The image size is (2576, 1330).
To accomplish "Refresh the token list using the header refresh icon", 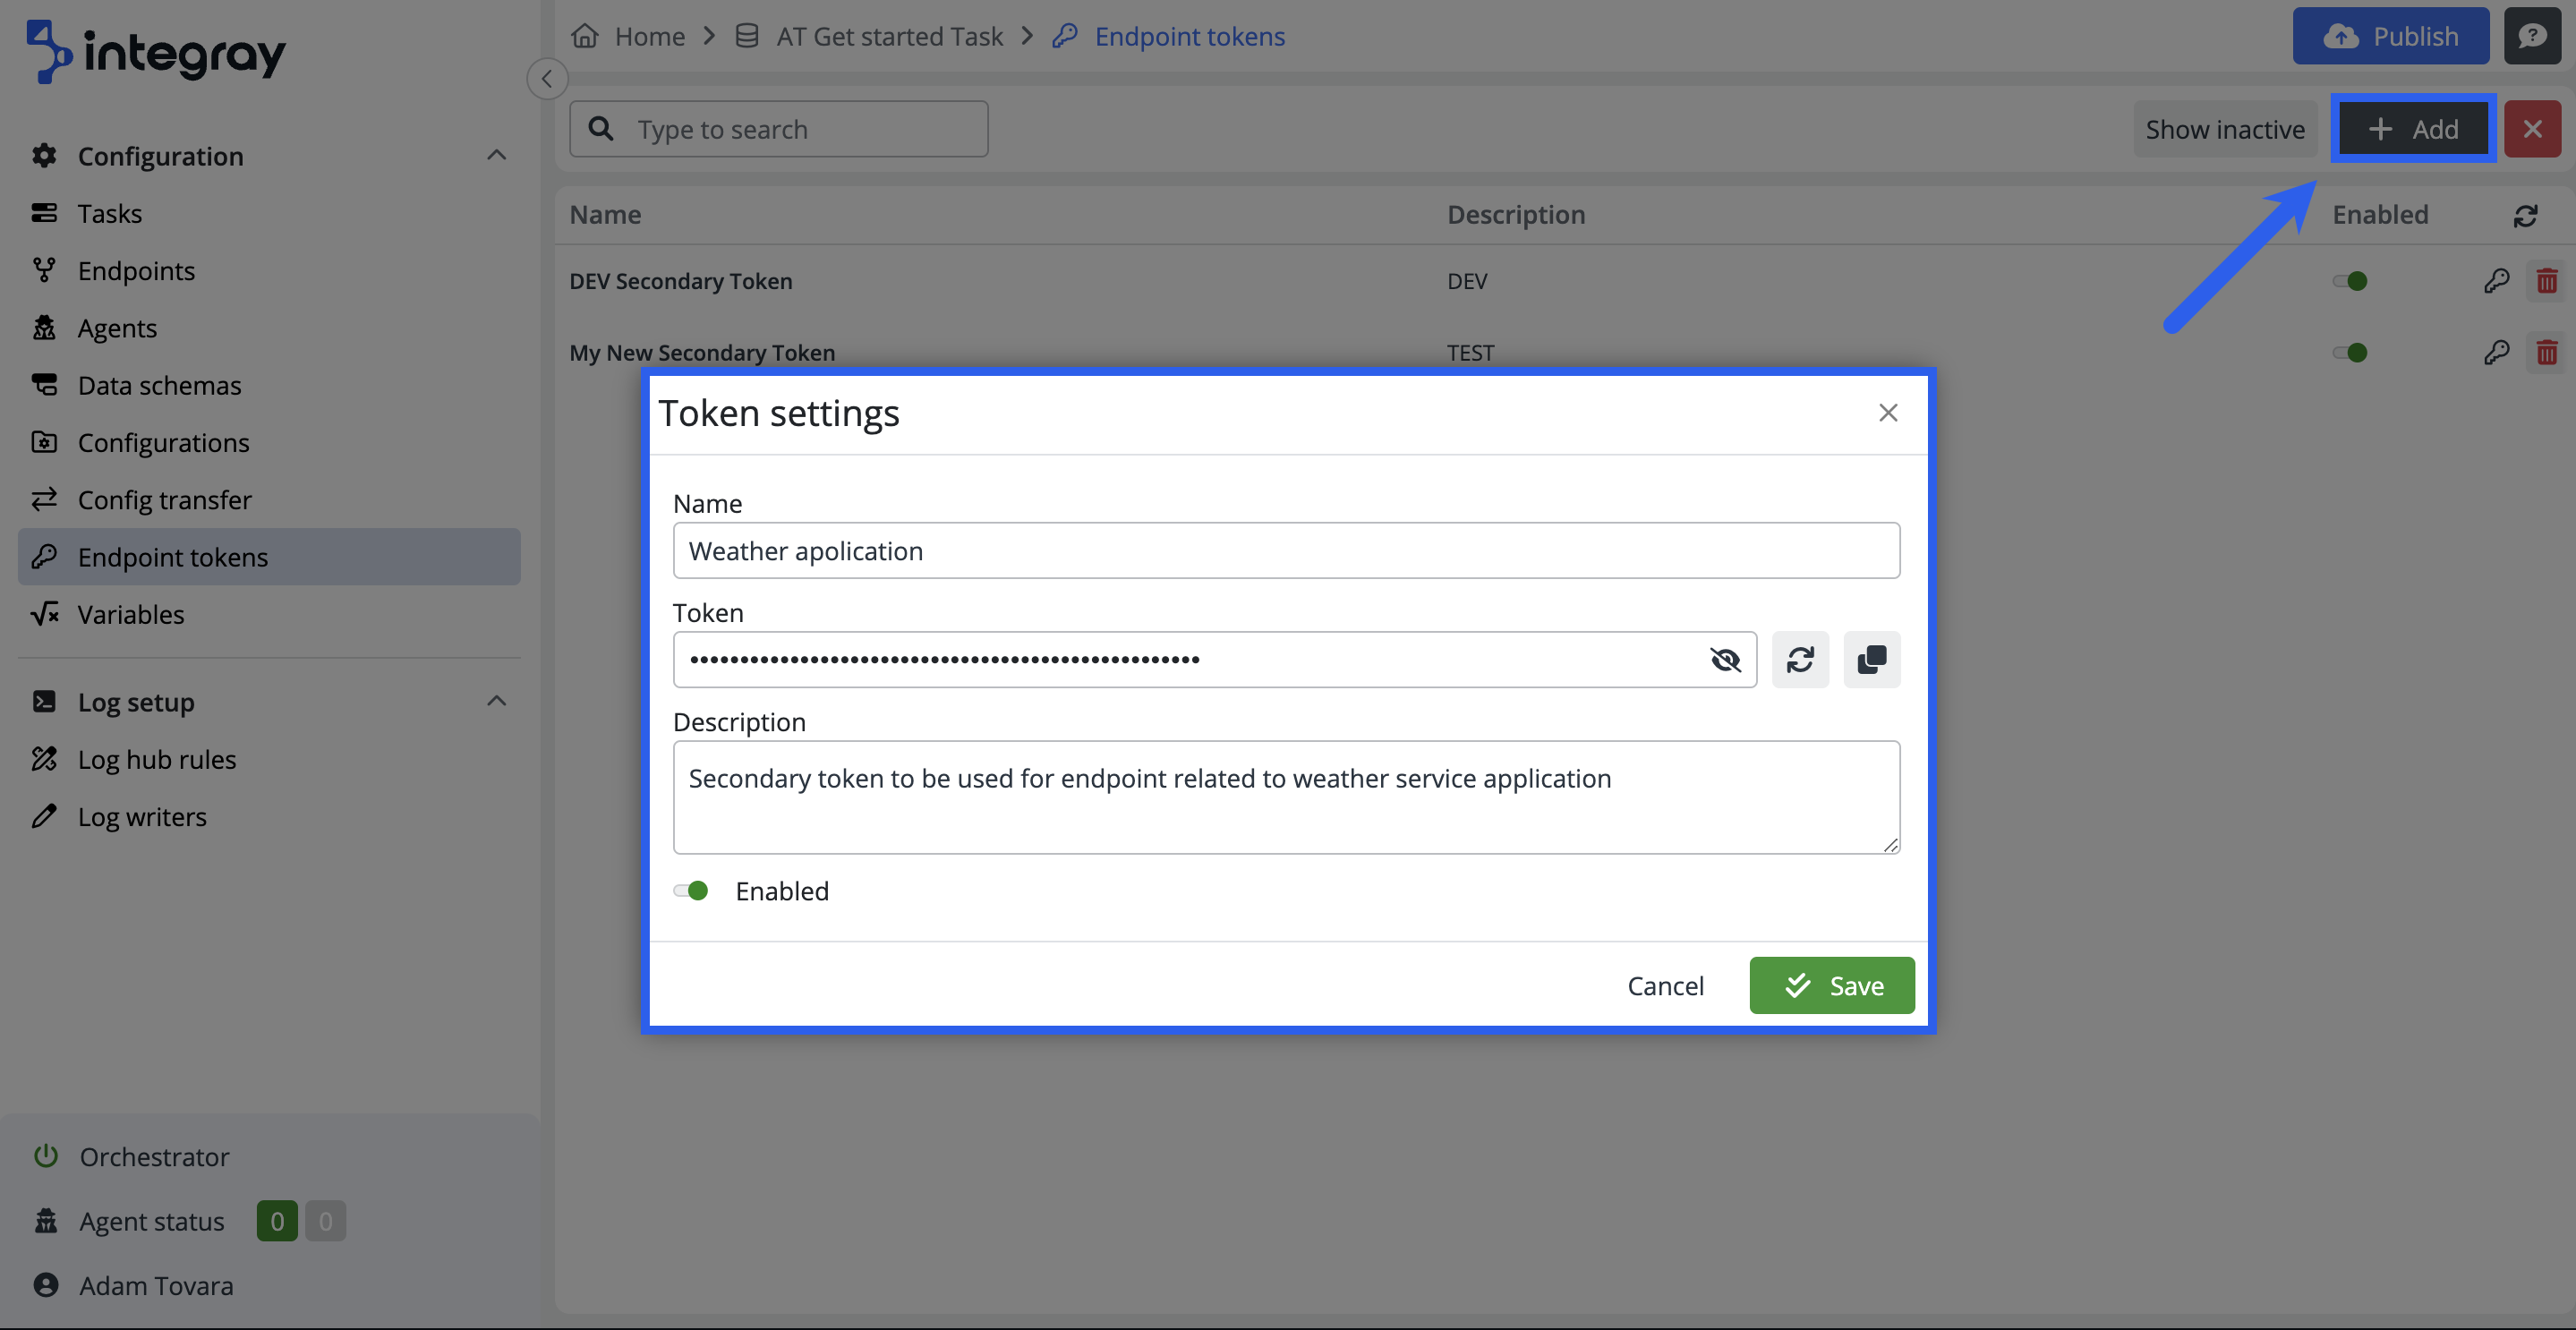I will click(2525, 215).
